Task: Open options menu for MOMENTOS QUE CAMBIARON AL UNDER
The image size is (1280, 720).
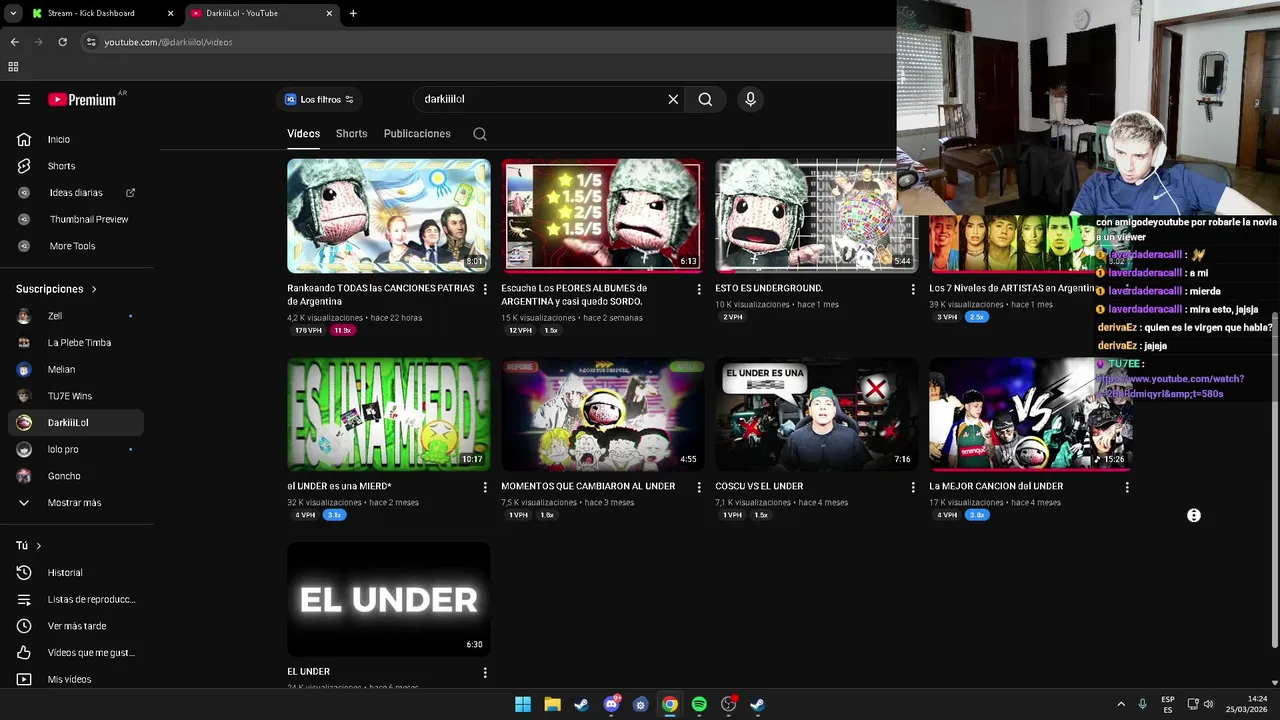Action: 699,487
